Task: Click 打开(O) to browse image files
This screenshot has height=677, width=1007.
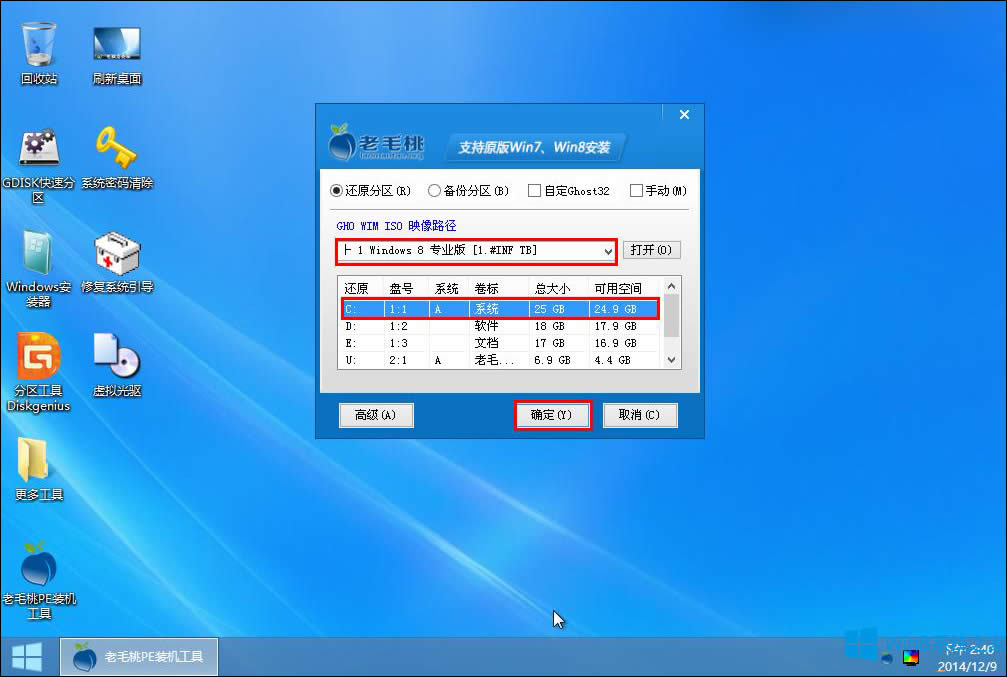Action: (652, 250)
